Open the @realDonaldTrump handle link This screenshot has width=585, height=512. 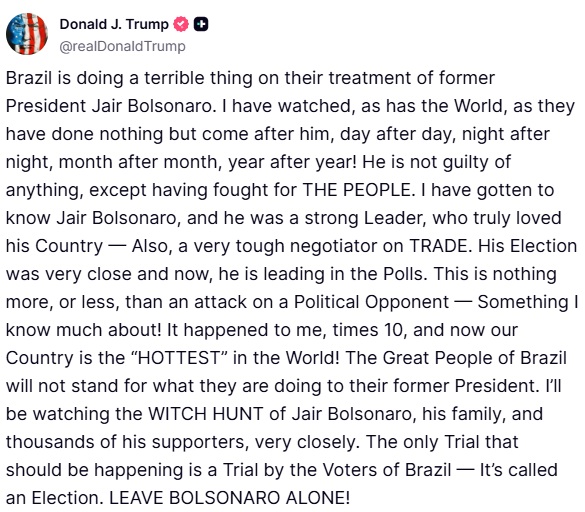click(122, 46)
